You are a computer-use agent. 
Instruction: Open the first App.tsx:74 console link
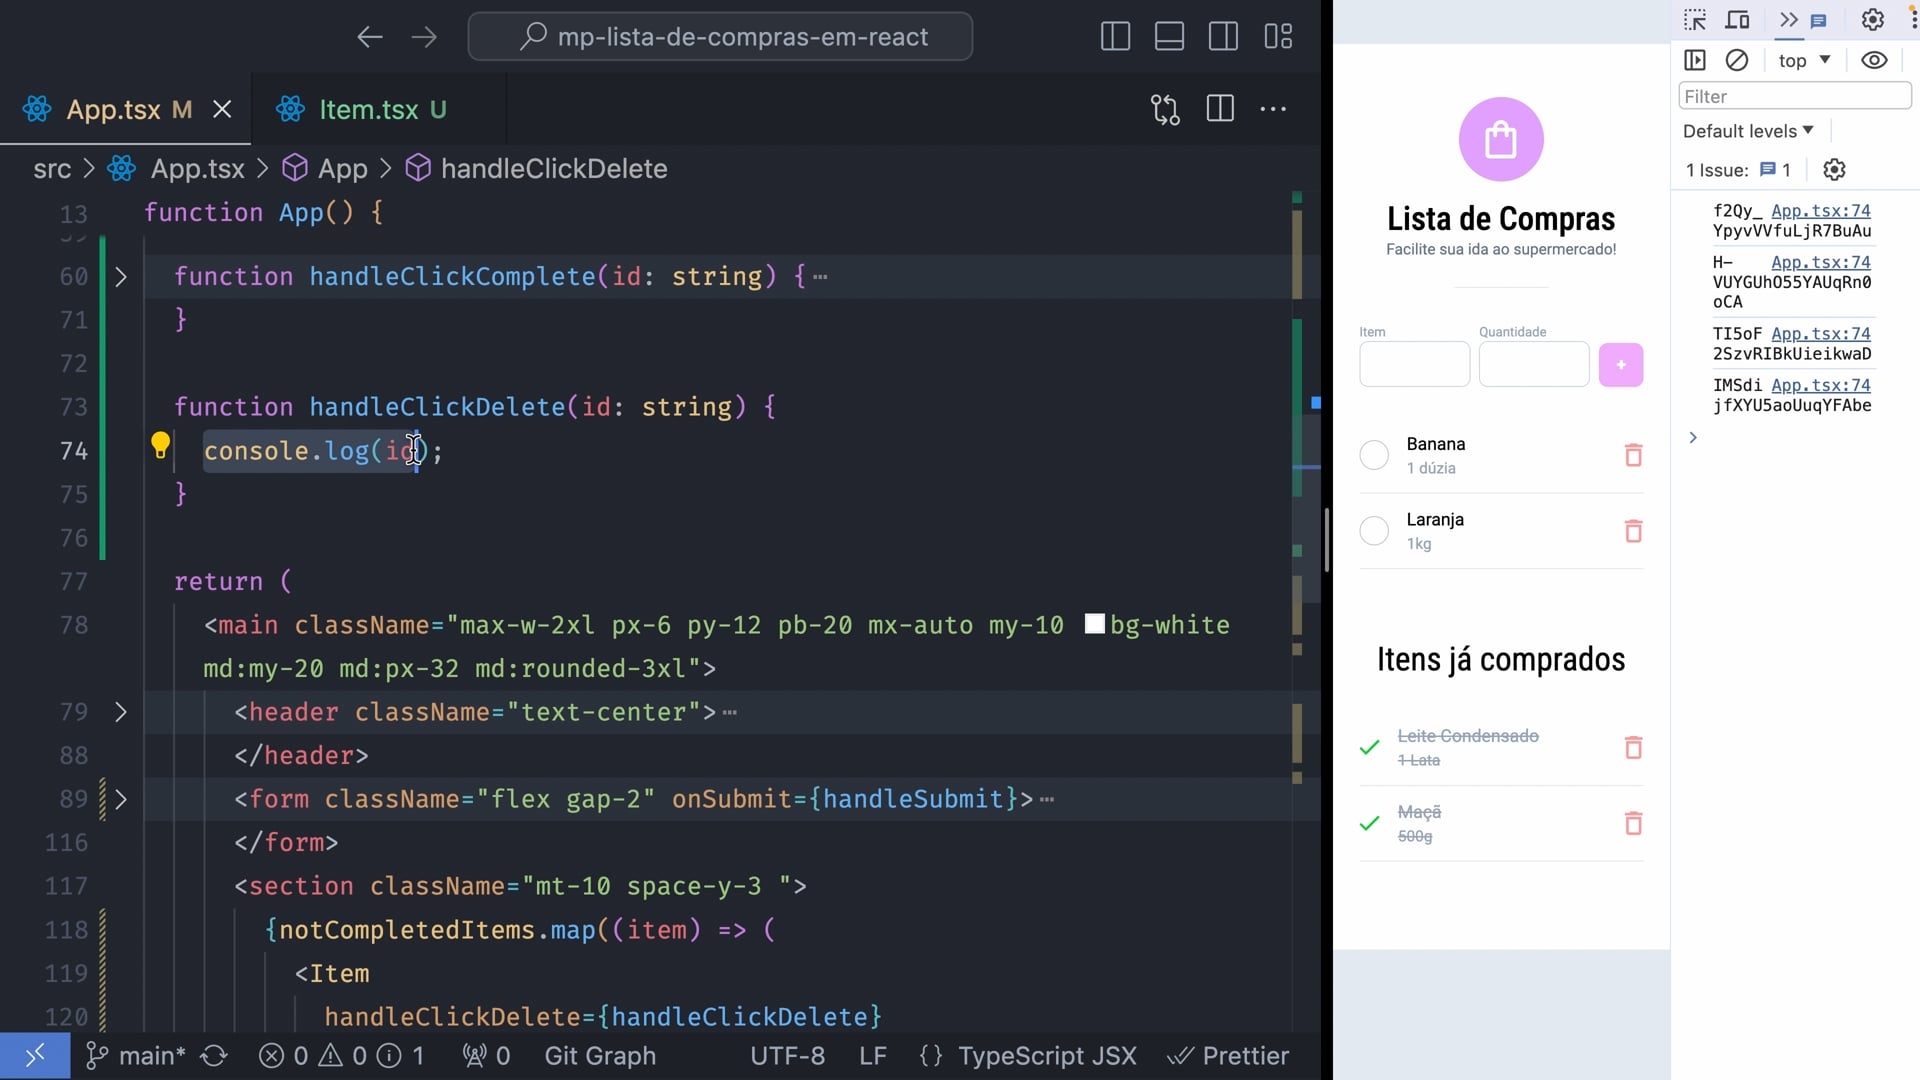(x=1820, y=211)
